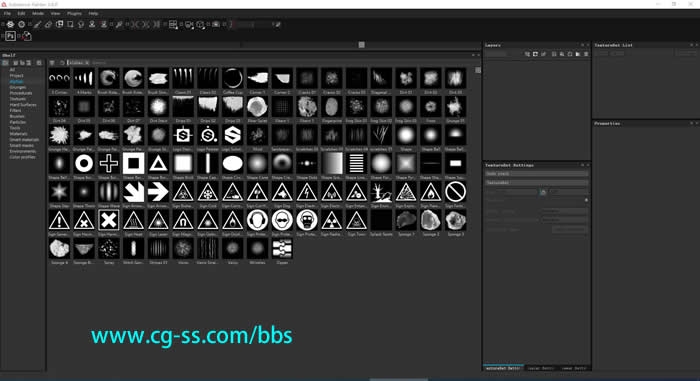Screen dimensions: 700x381
Task: Open the blend mode dropdown in Layers panel
Action: 496,54
